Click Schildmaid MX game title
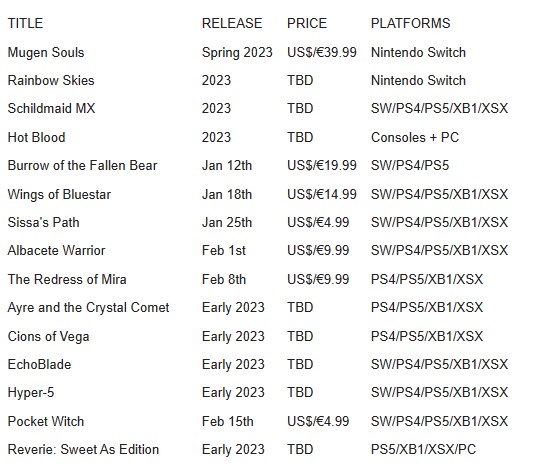 click(51, 109)
